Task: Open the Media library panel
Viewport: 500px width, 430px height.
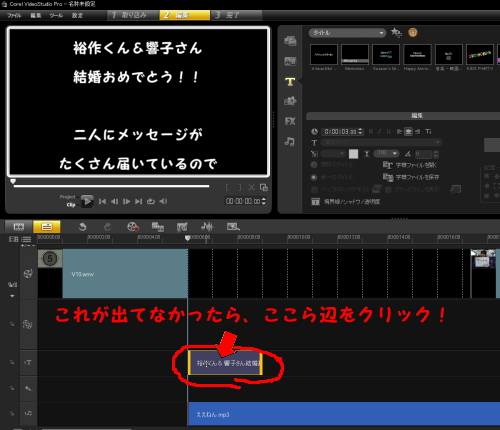Action: pos(290,41)
